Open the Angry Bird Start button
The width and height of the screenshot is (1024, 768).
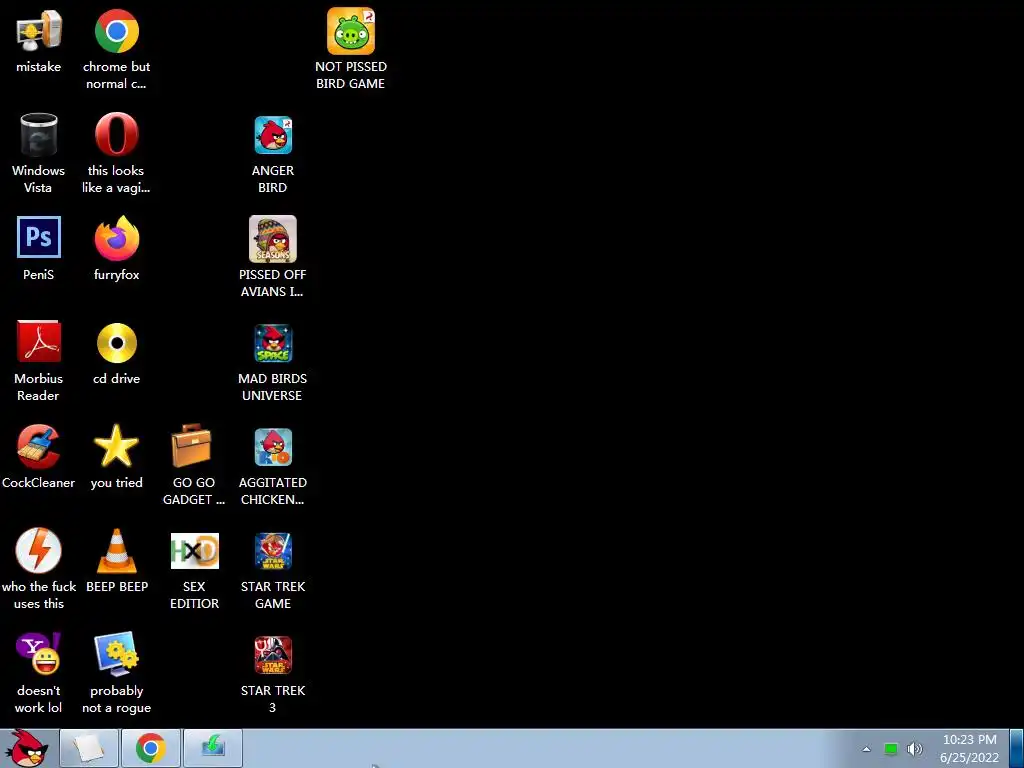[26, 748]
